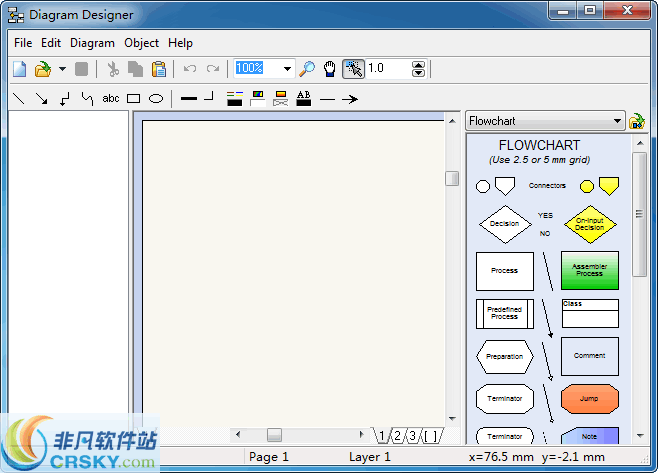Switch to page tab 2
Screen dimensions: 658x473
[397, 436]
